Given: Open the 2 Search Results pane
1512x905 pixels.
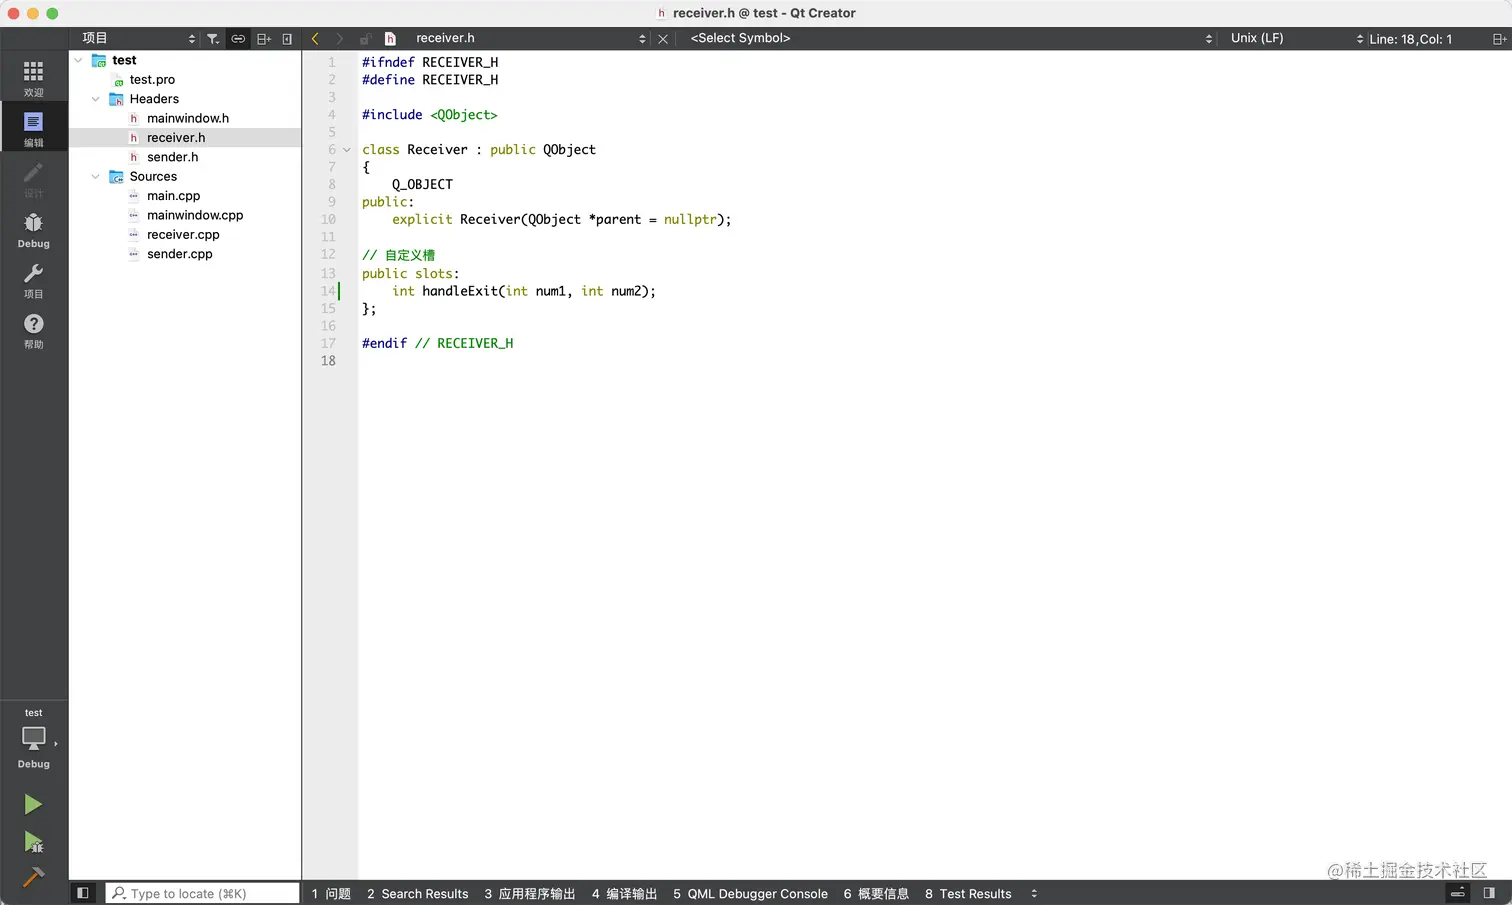Looking at the screenshot, I should tap(417, 893).
